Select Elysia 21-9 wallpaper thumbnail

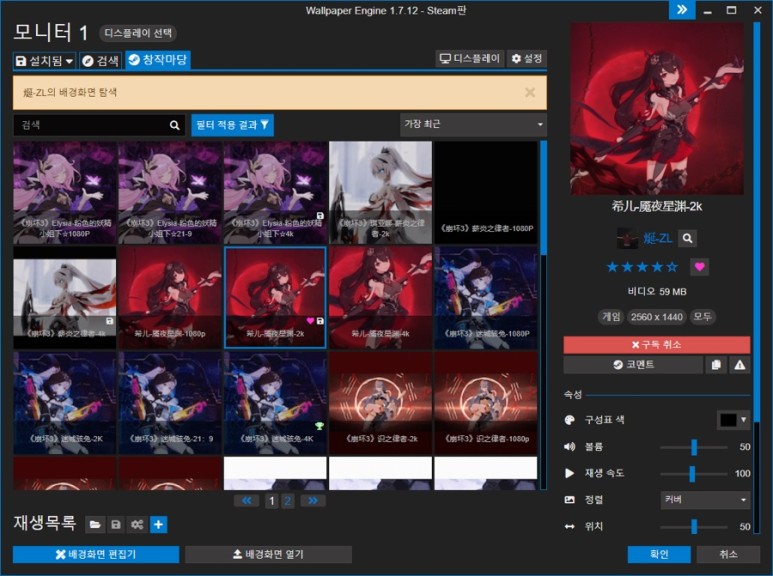(170, 192)
